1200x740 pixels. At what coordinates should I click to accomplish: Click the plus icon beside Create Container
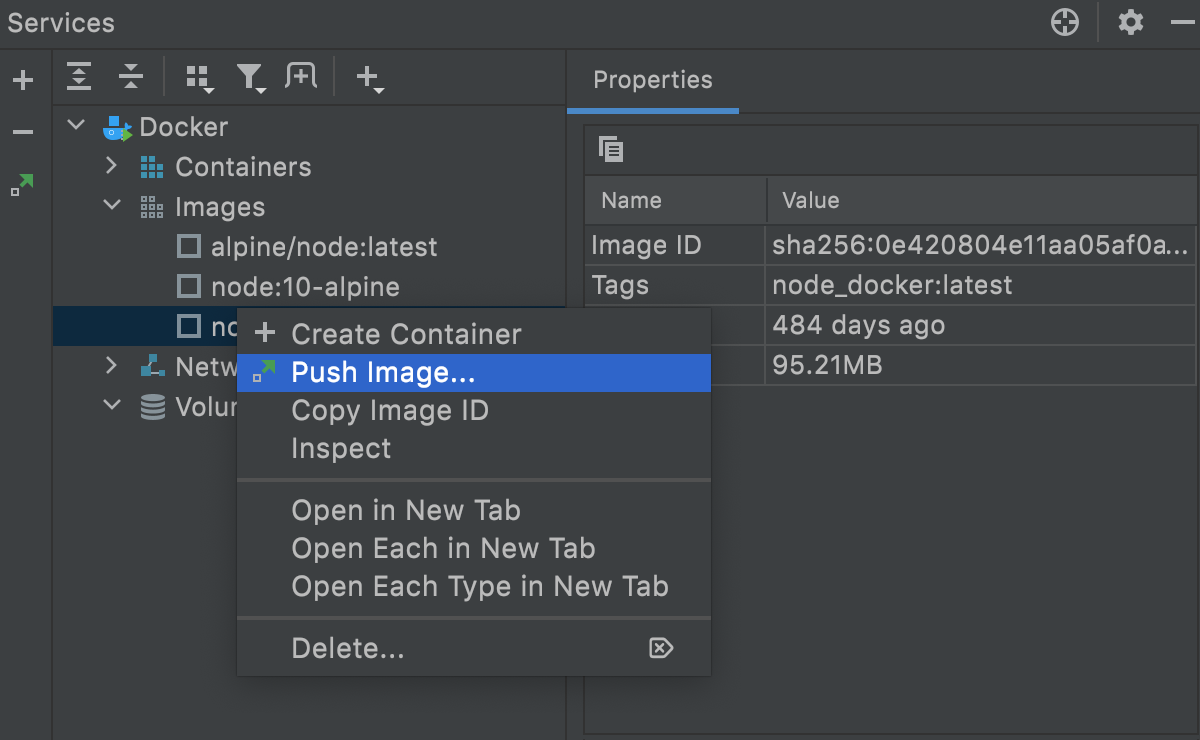[x=264, y=333]
